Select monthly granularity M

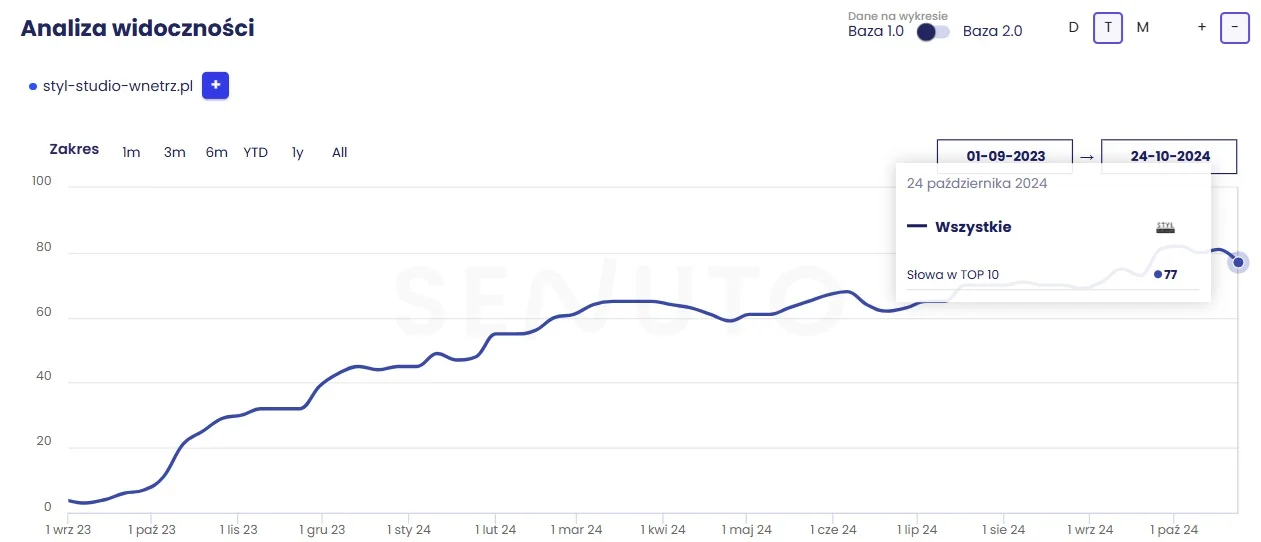[1142, 28]
